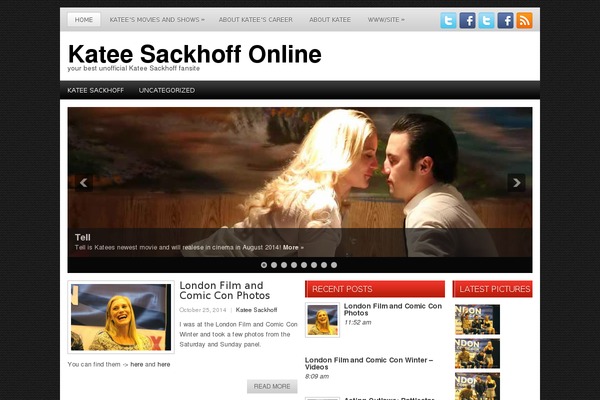Select the seventh slider pagination dot
Viewport: 600px width, 400px height.
pyautogui.click(x=324, y=265)
